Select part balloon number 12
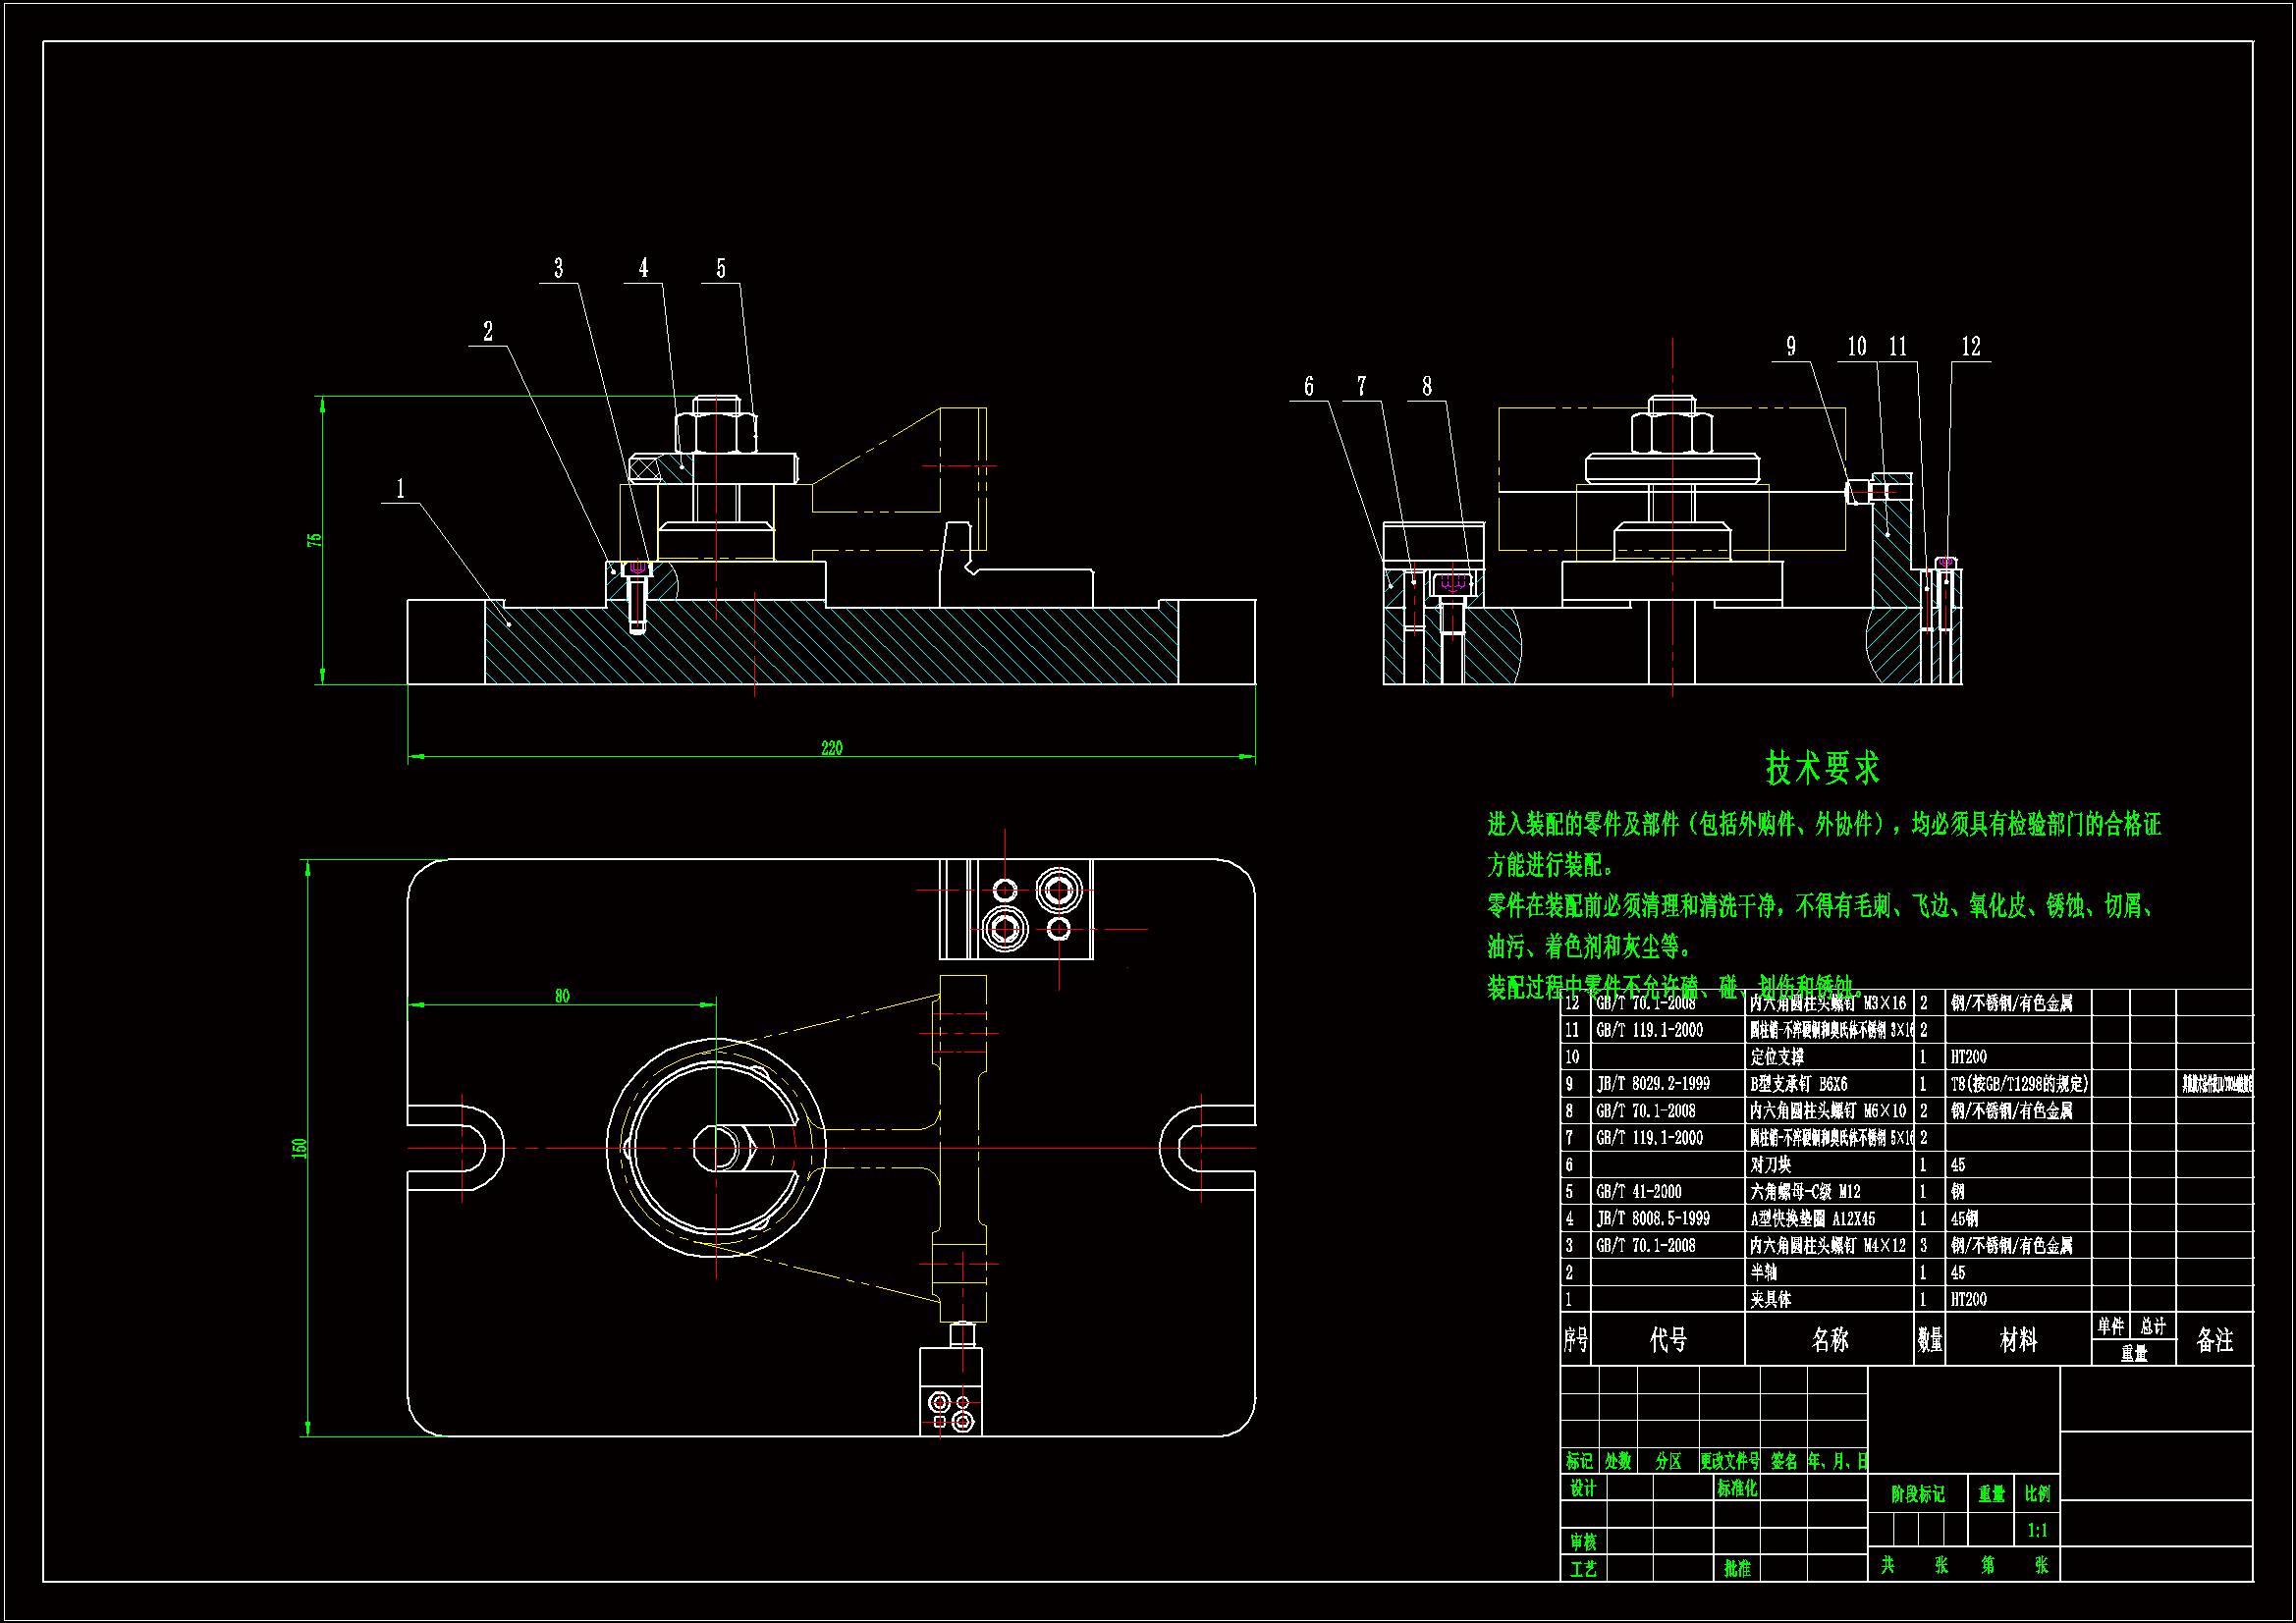The image size is (2296, 1623). pos(1970,347)
